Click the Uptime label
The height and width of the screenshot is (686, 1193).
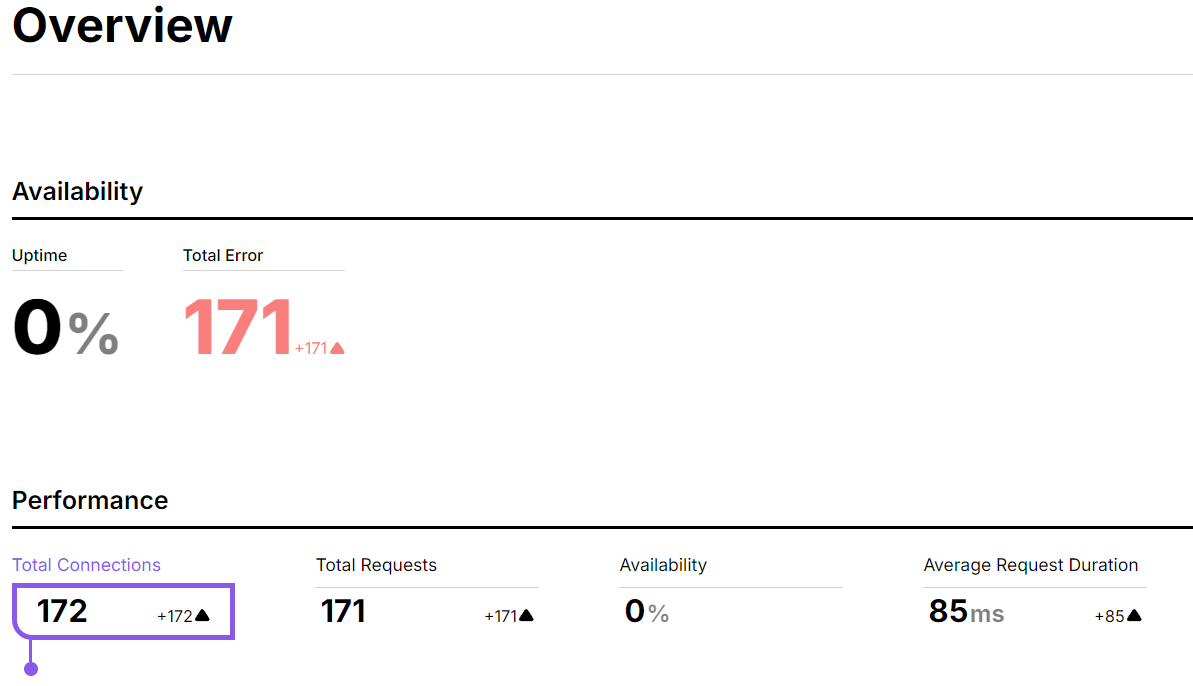pos(39,256)
